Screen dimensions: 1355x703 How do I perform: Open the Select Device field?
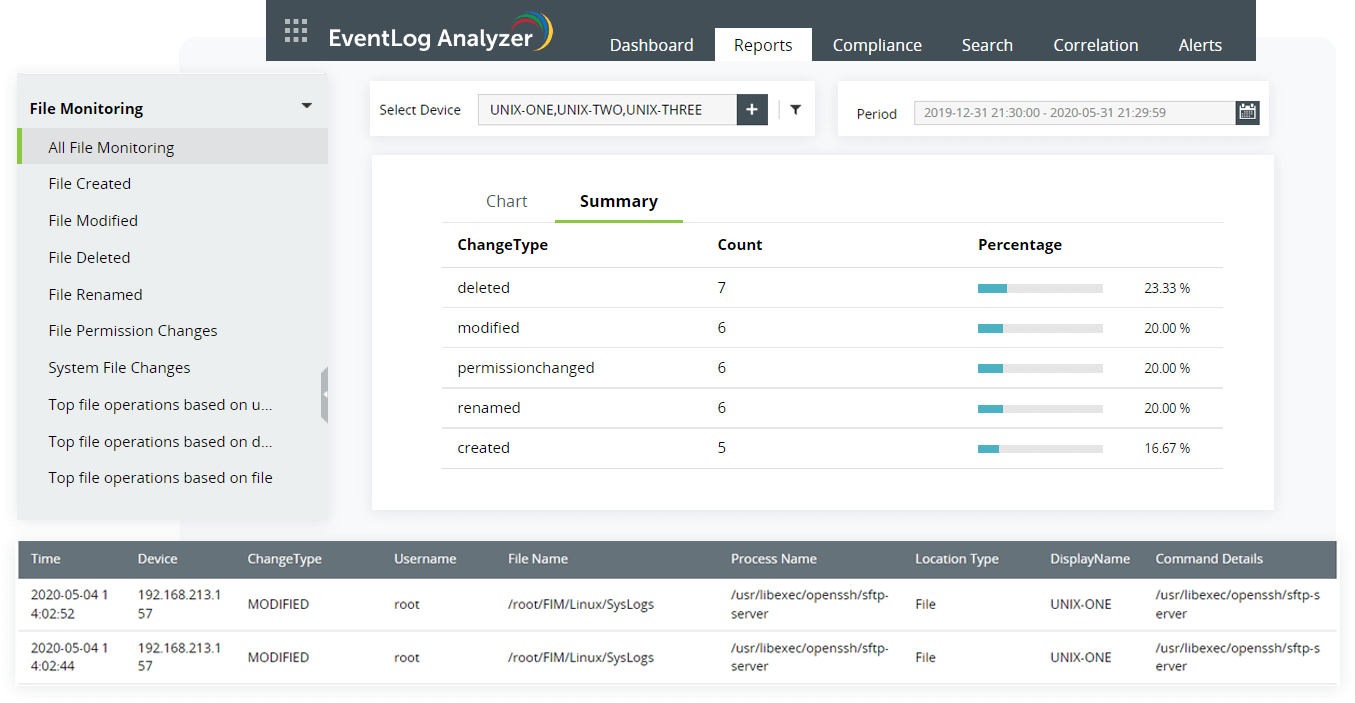(607, 110)
